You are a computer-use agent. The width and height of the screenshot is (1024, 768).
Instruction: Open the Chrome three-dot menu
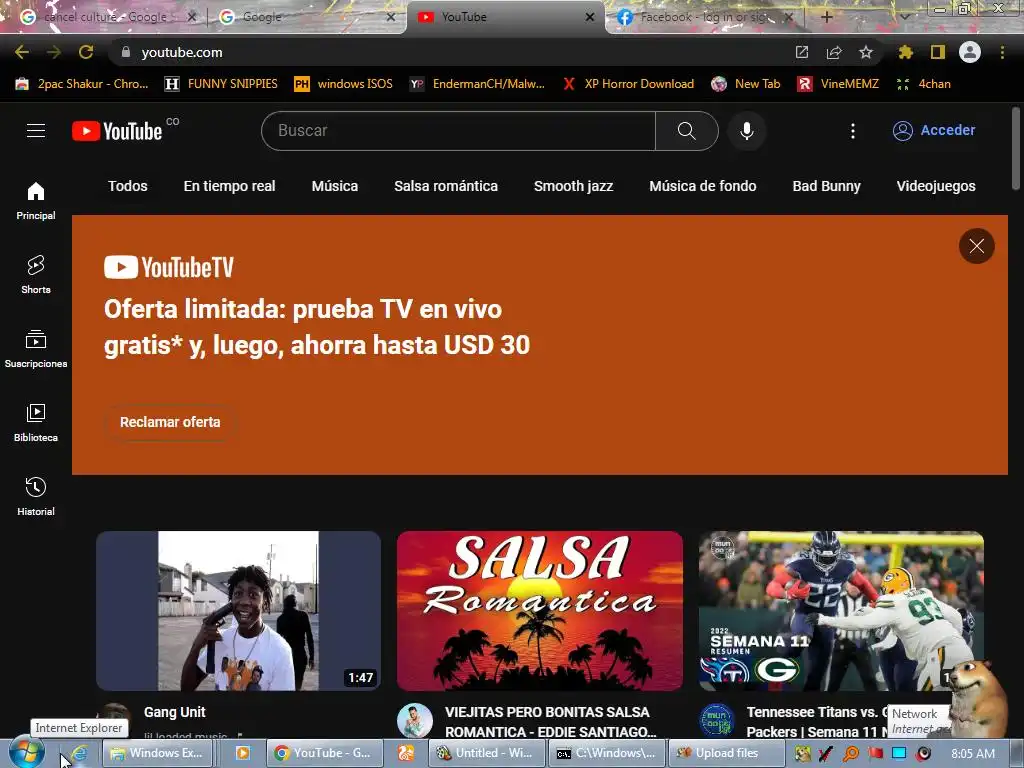pyautogui.click(x=1002, y=52)
